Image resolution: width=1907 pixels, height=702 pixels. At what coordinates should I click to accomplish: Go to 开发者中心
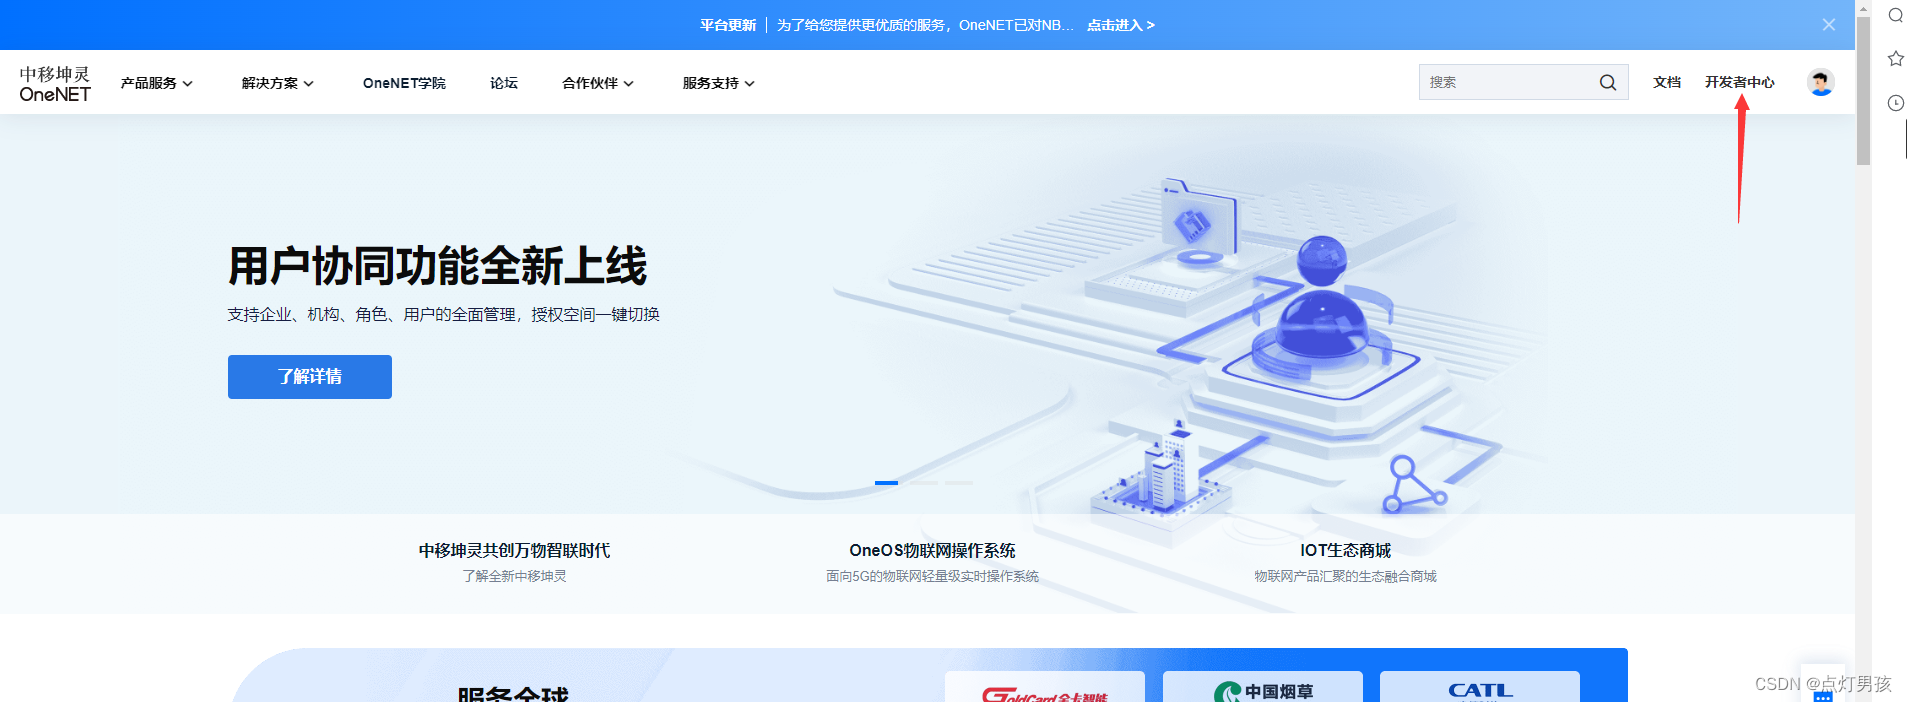pyautogui.click(x=1740, y=82)
